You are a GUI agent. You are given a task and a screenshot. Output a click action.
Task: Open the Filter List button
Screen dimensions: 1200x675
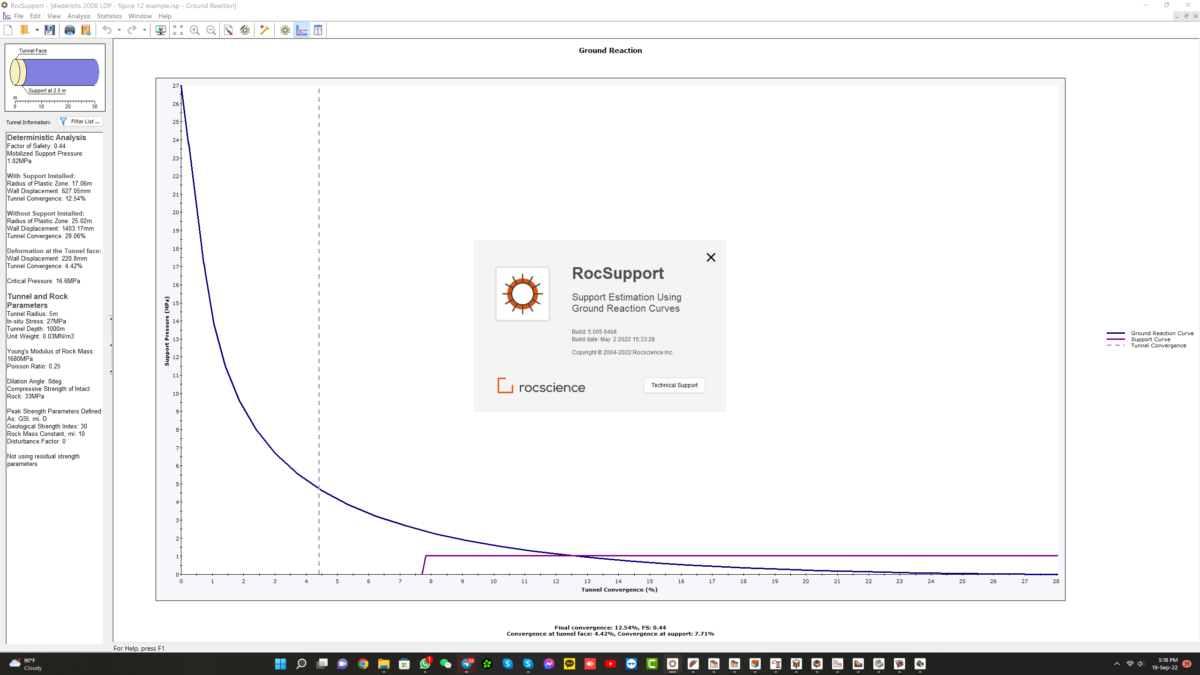80,121
